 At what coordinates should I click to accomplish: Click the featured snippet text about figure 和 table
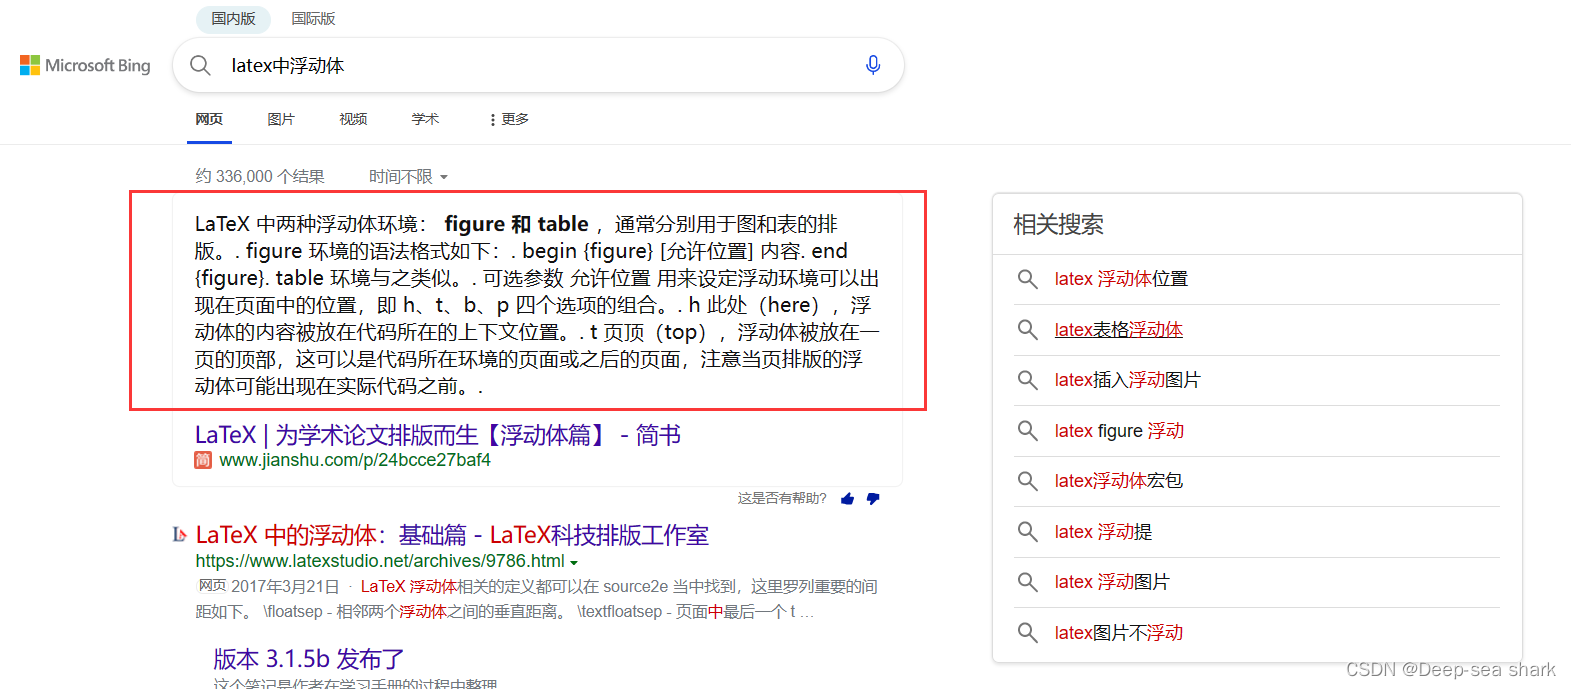point(537,305)
